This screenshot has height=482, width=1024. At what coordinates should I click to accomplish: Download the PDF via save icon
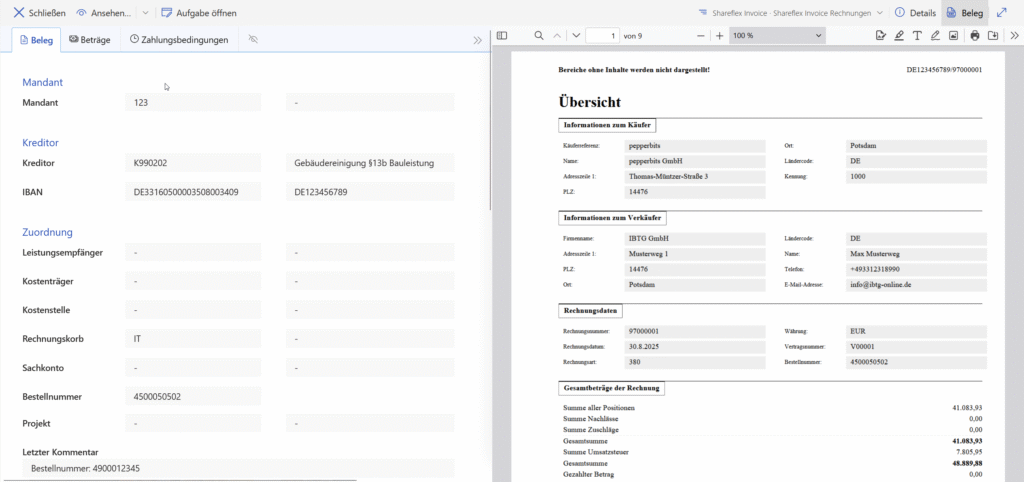tap(993, 35)
